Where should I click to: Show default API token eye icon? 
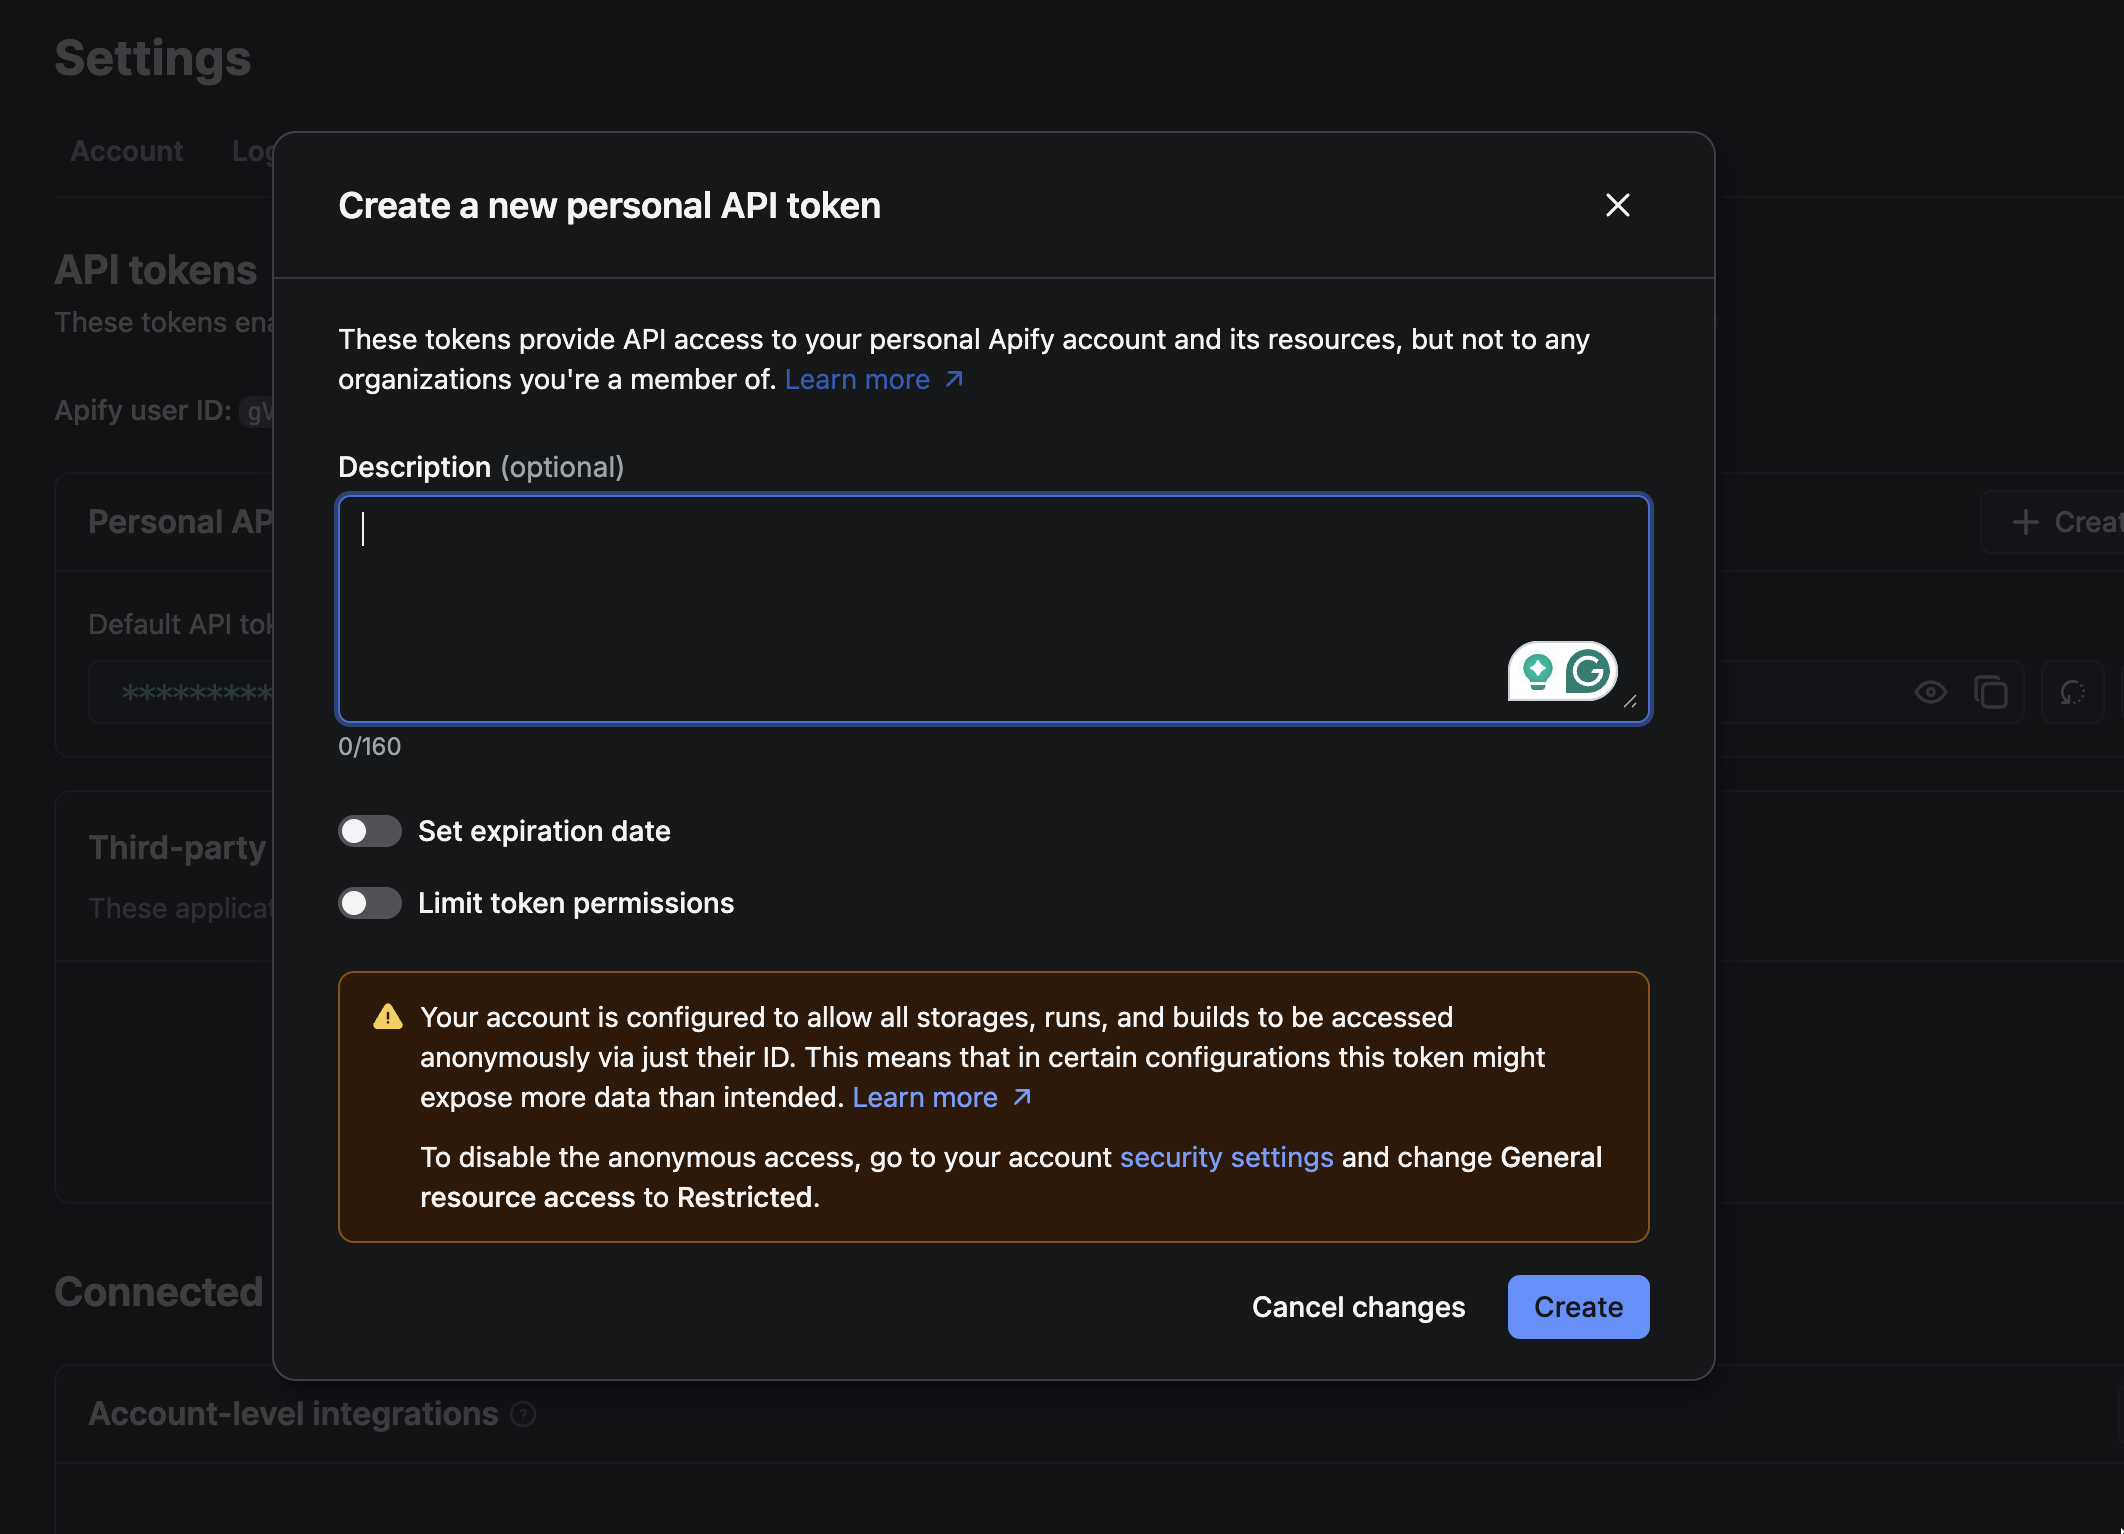[1930, 692]
